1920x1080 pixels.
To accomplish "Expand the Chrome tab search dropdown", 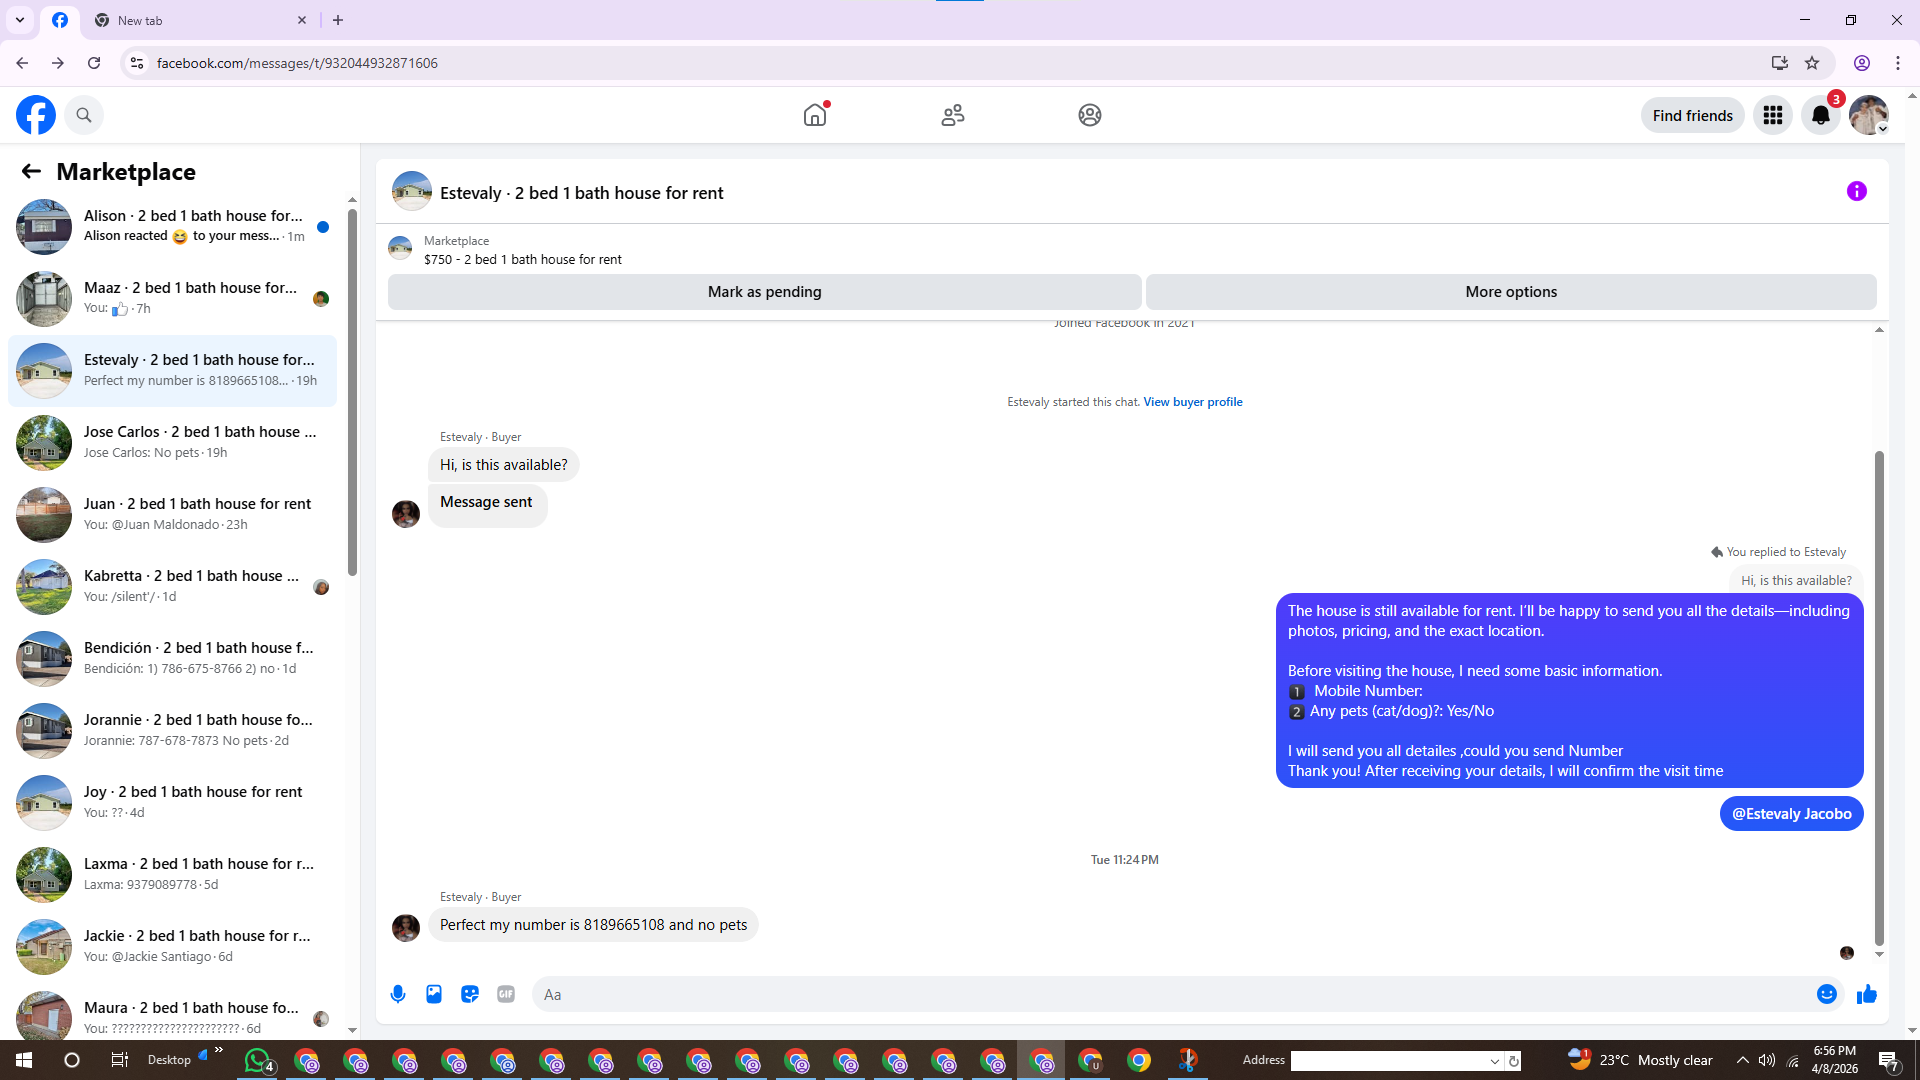I will tap(19, 20).
